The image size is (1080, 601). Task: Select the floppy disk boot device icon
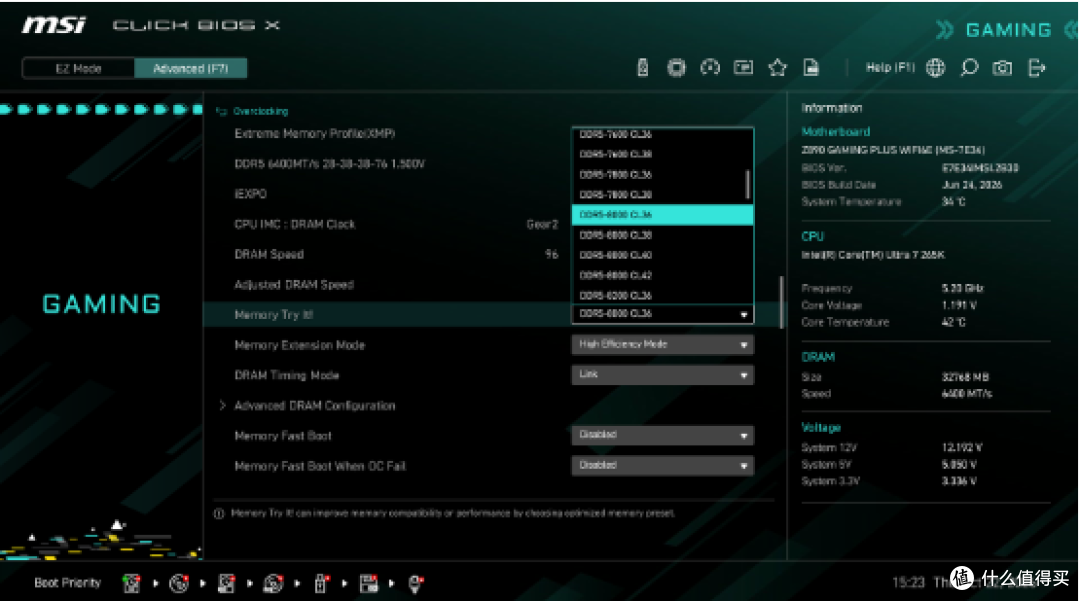tap(368, 583)
